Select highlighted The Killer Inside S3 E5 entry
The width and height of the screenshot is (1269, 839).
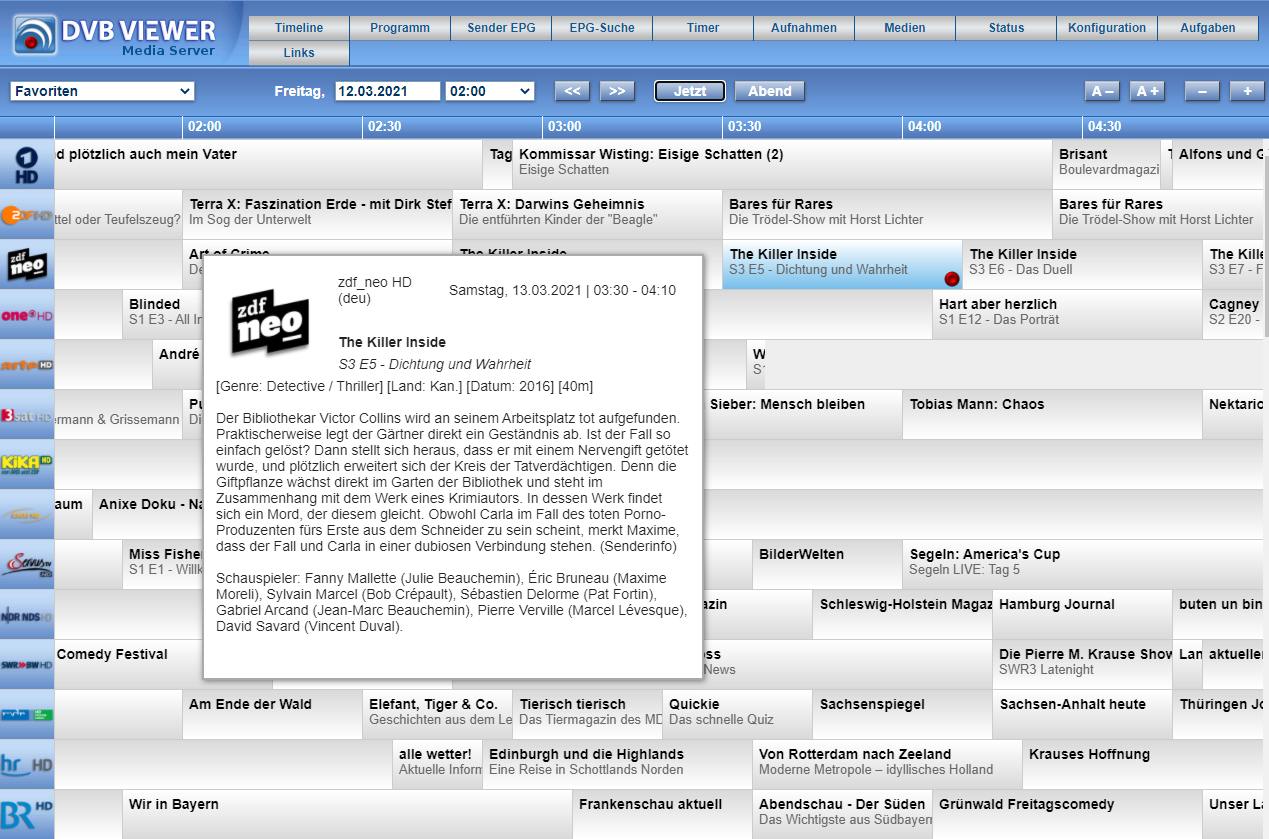[842, 264]
